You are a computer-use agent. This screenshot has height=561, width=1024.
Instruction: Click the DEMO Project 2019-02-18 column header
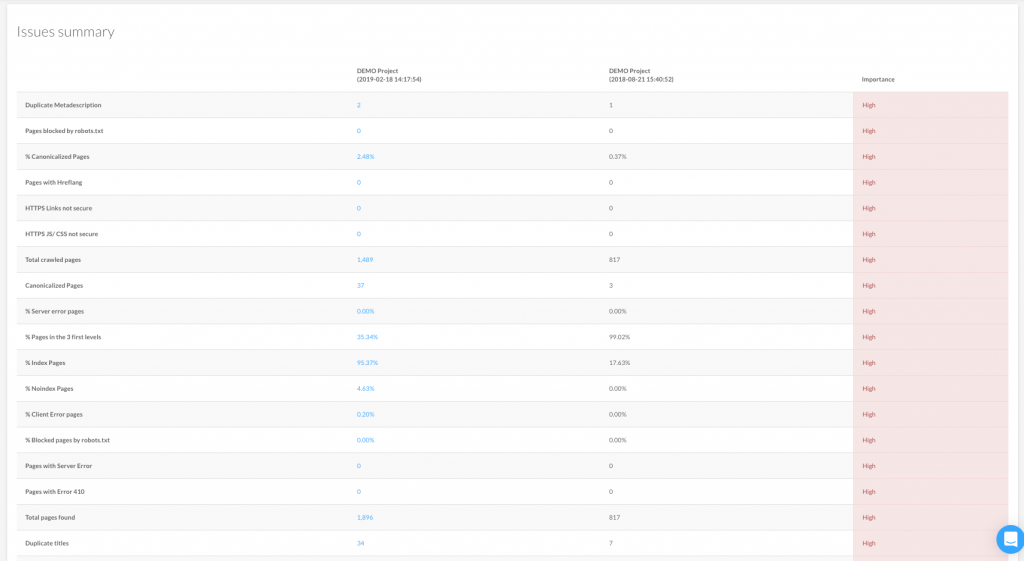pos(389,75)
